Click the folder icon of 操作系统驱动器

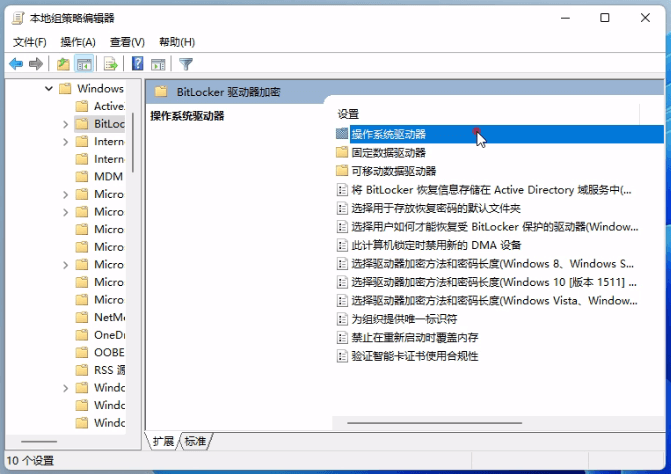342,134
